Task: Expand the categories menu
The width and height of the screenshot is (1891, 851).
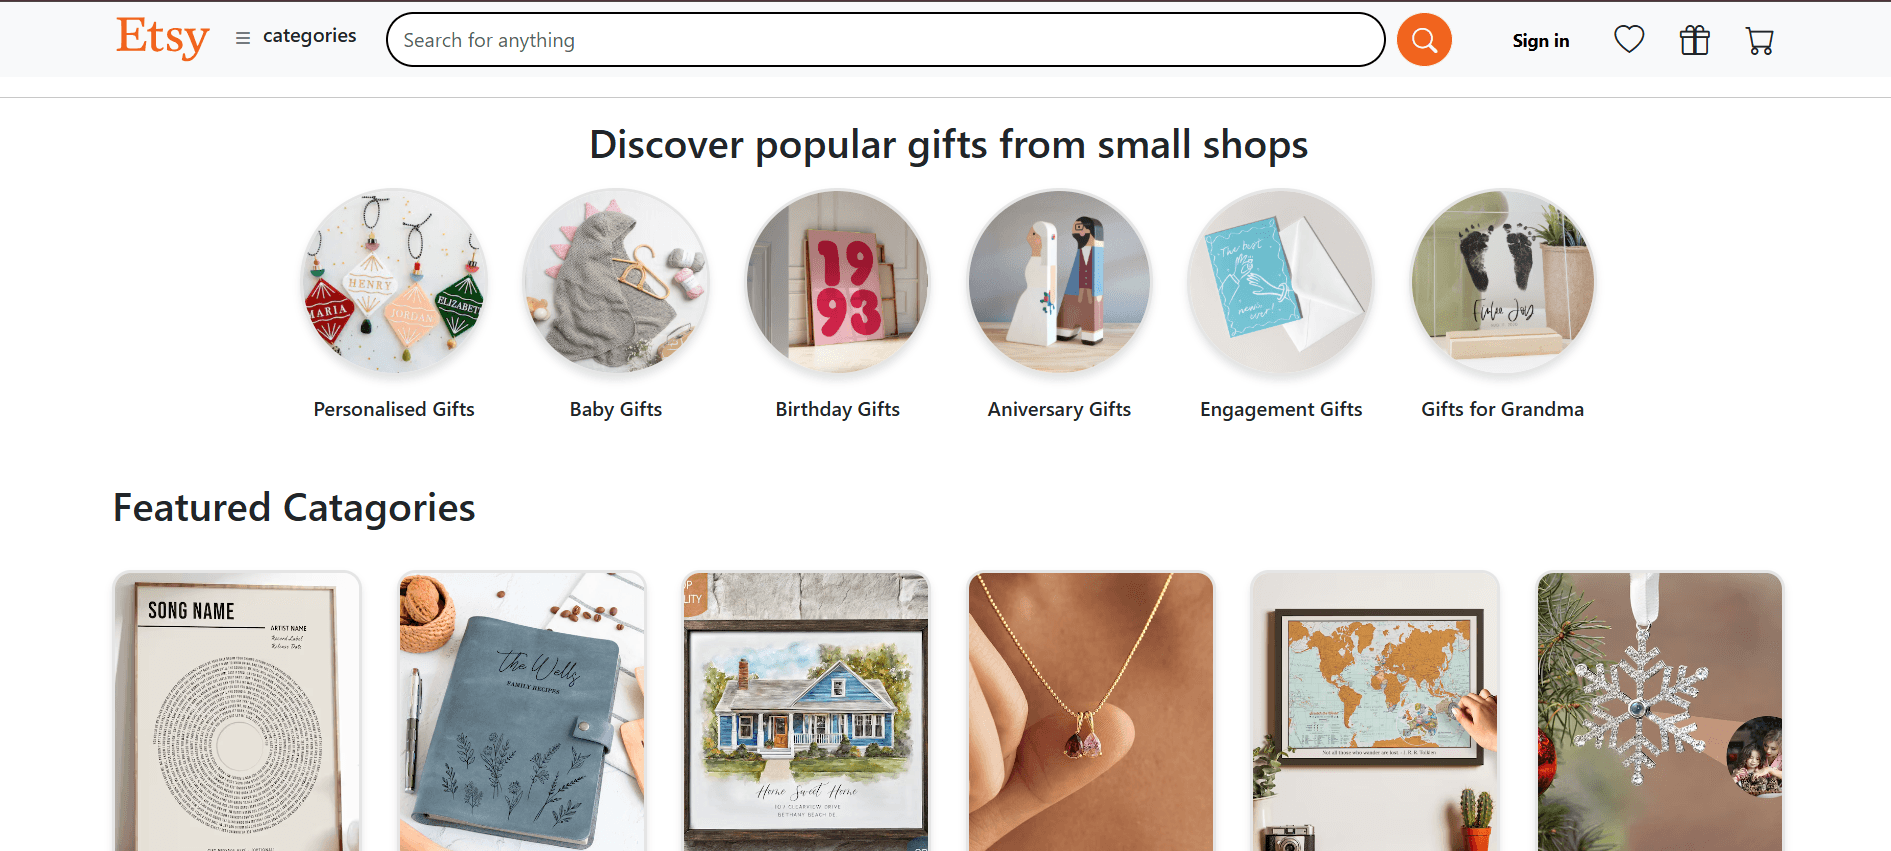Action: (x=309, y=36)
